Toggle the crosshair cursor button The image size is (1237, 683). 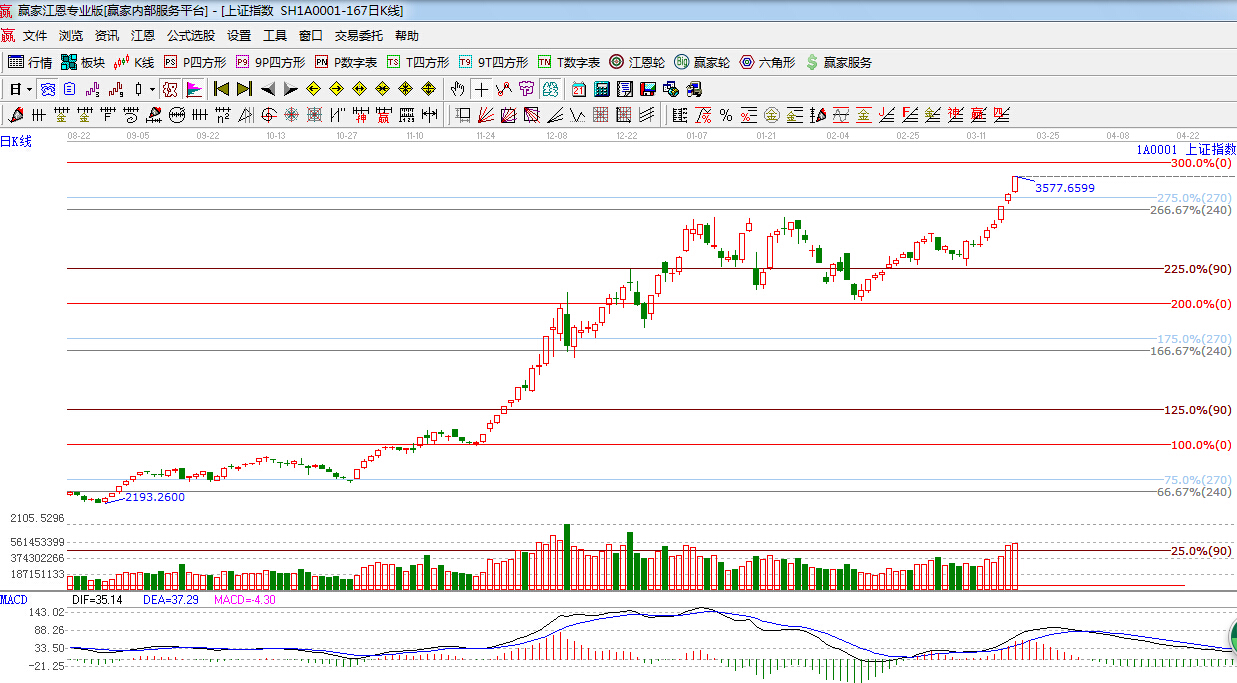click(x=481, y=89)
